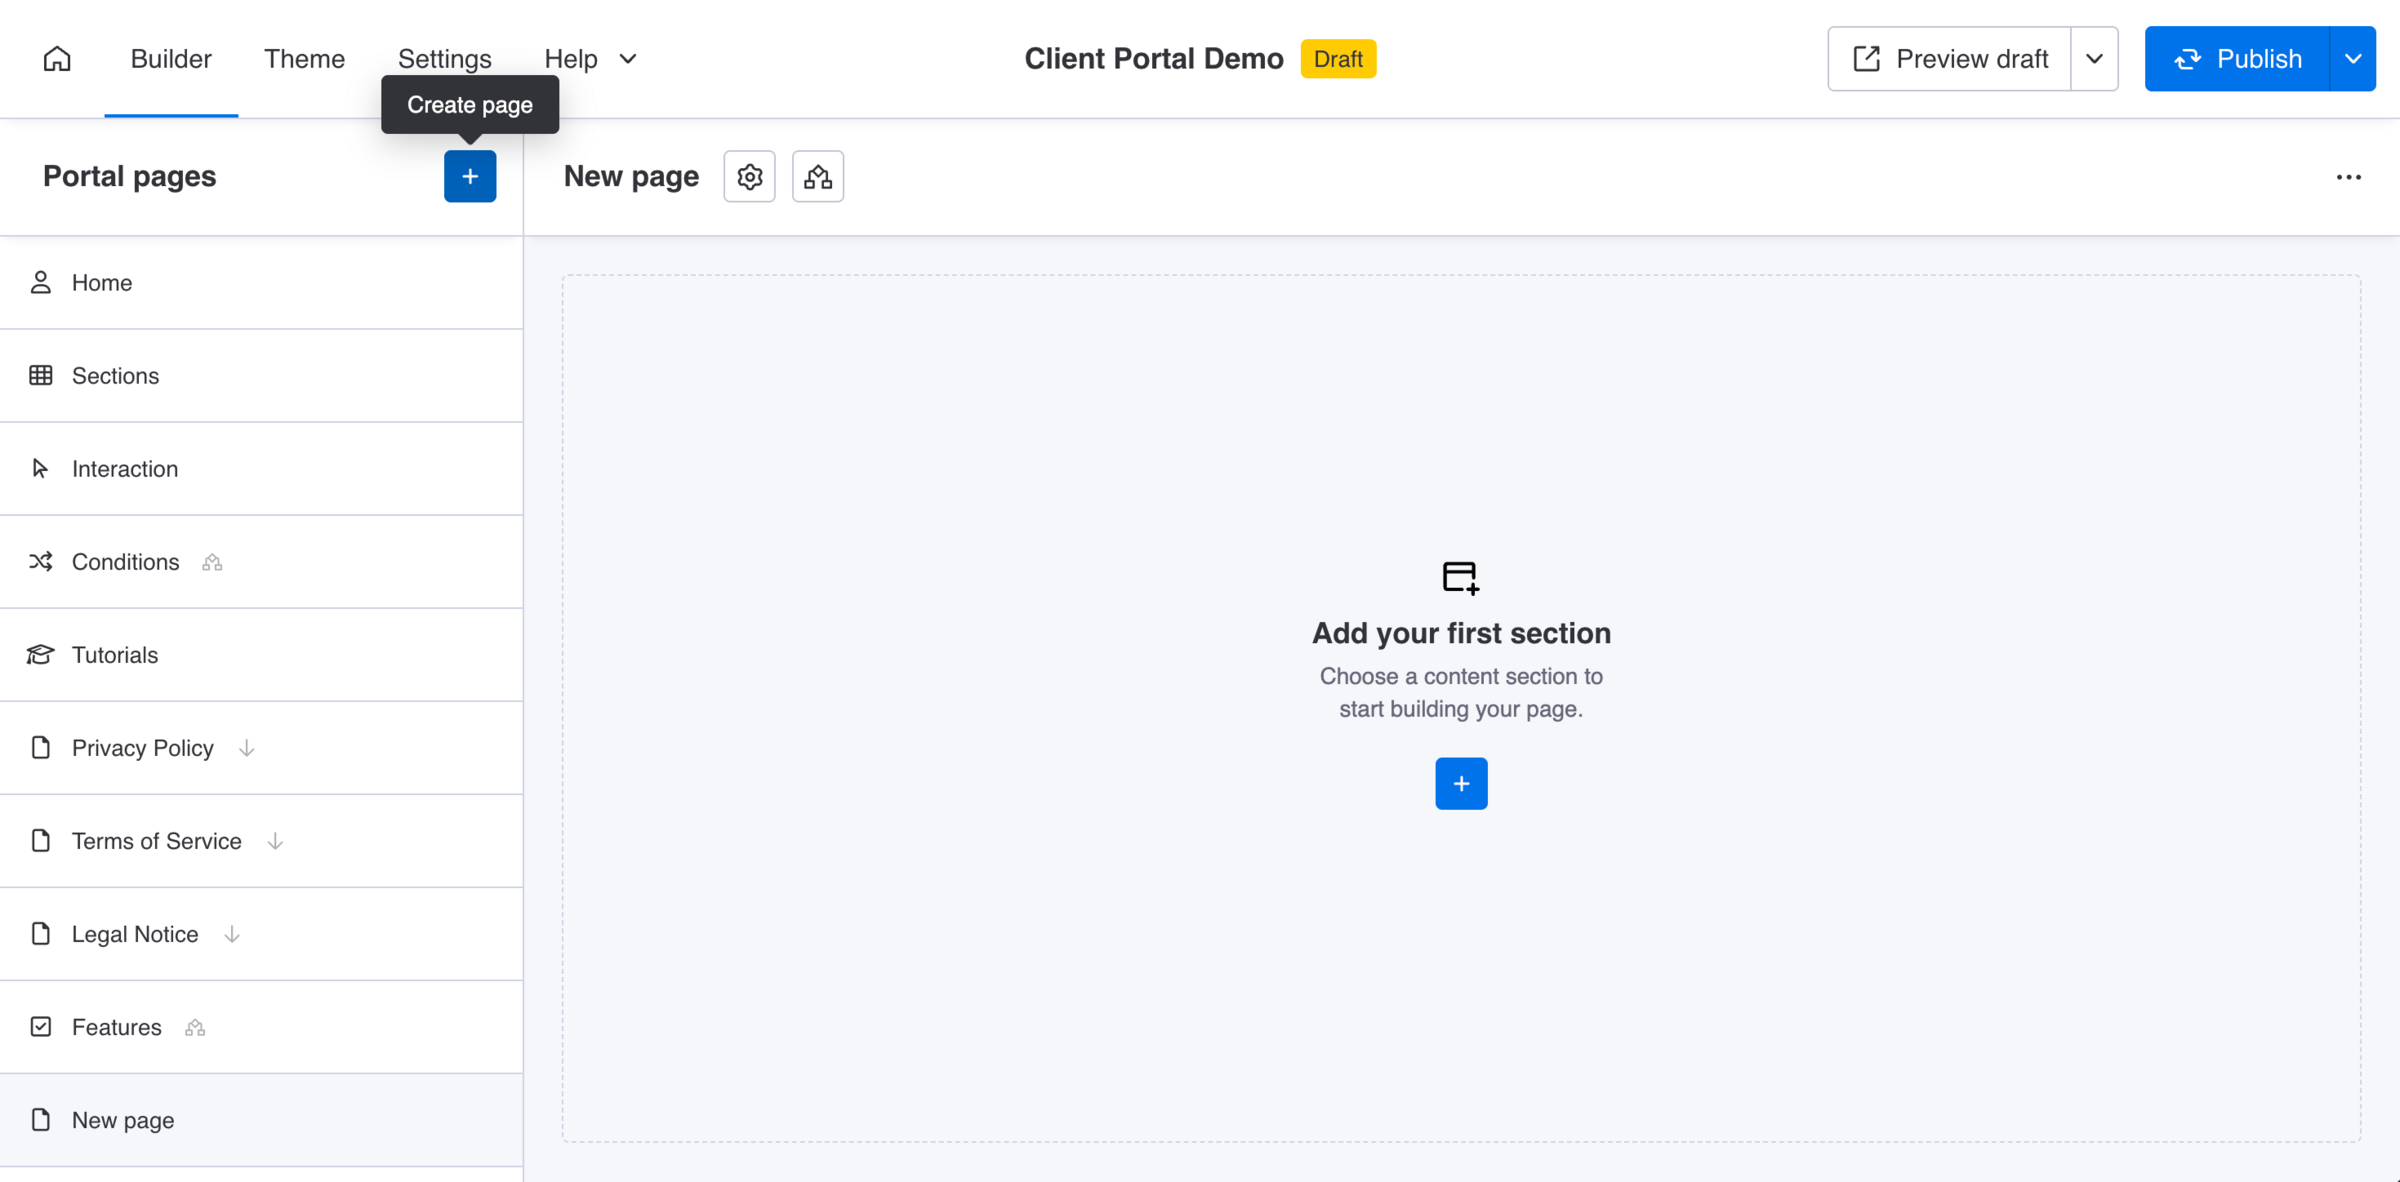
Task: Expand the Publish options dropdown arrow
Action: pos(2352,59)
